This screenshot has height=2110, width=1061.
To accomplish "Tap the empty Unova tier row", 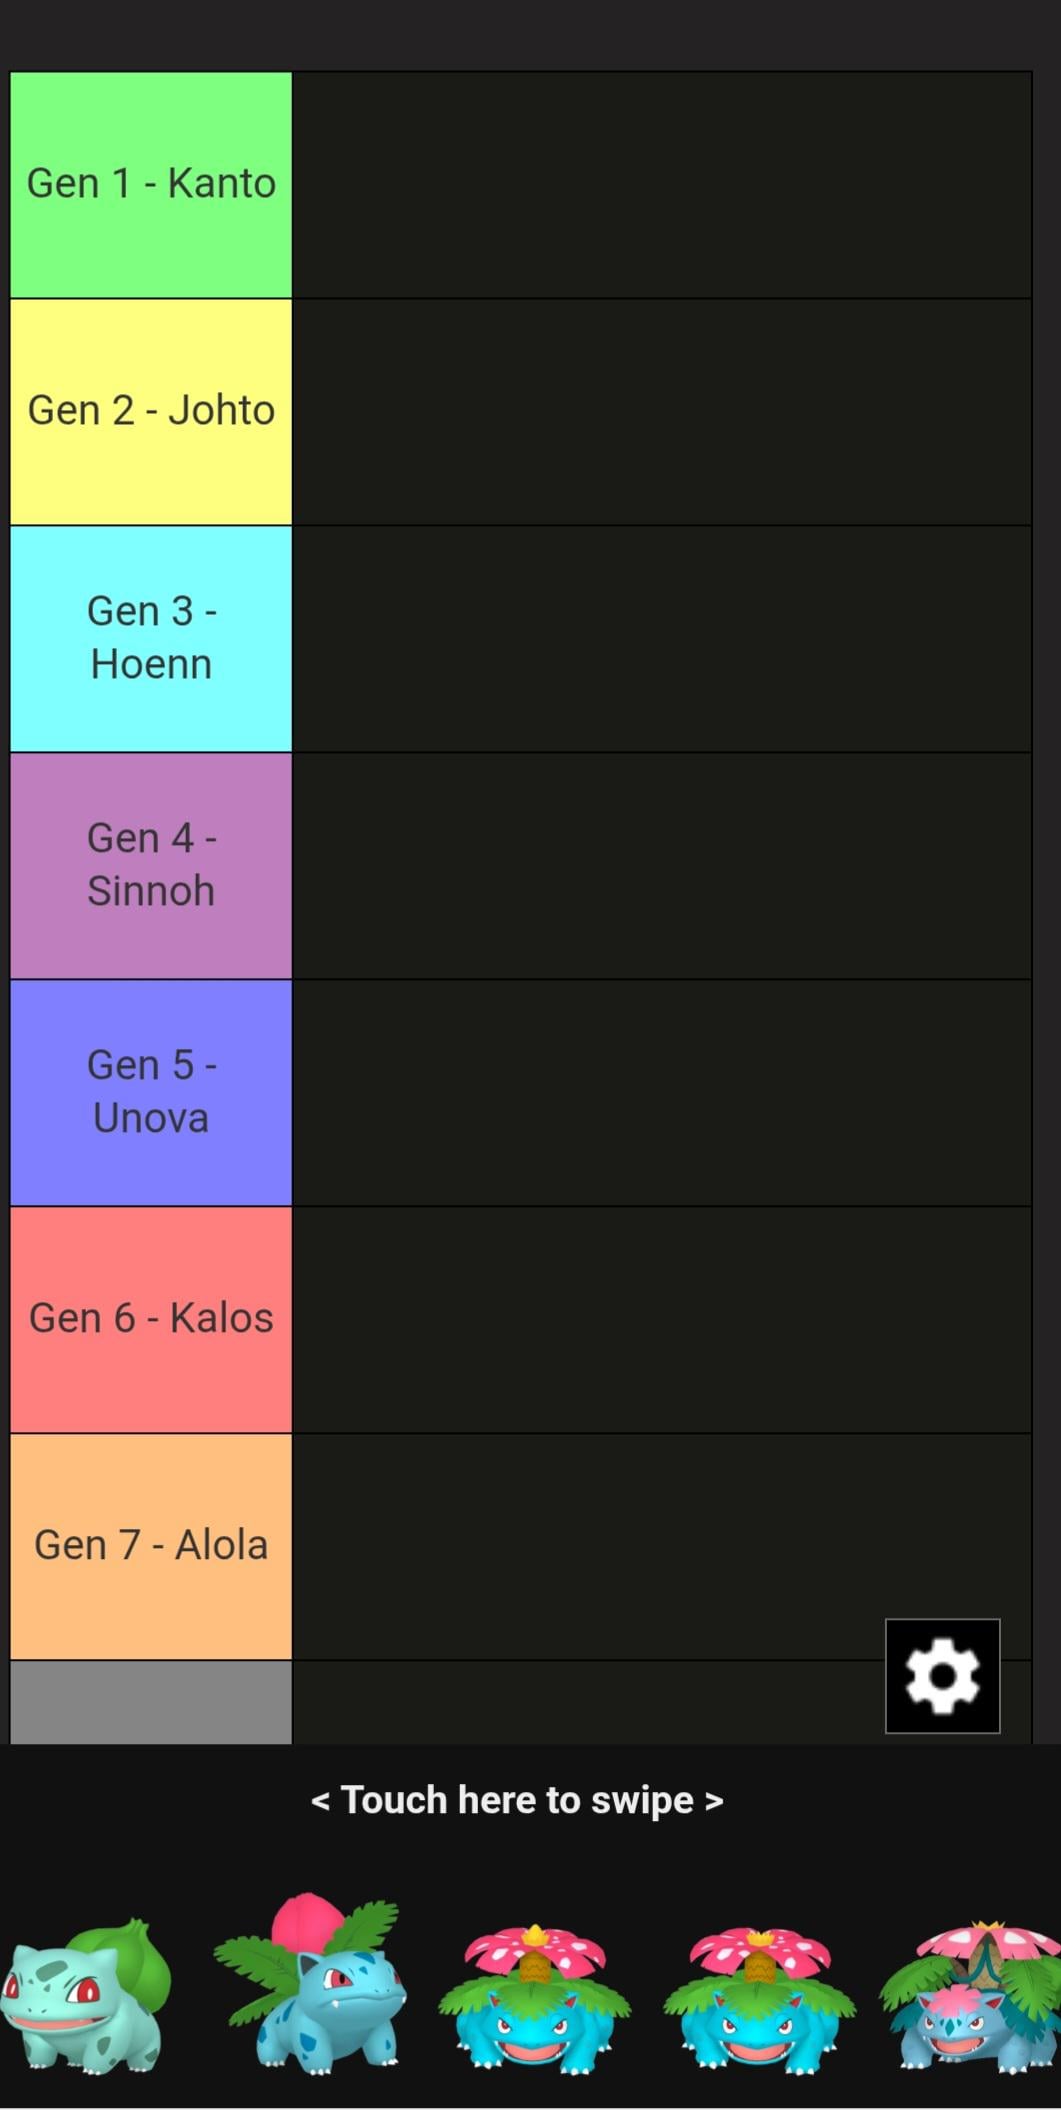I will [x=661, y=1093].
